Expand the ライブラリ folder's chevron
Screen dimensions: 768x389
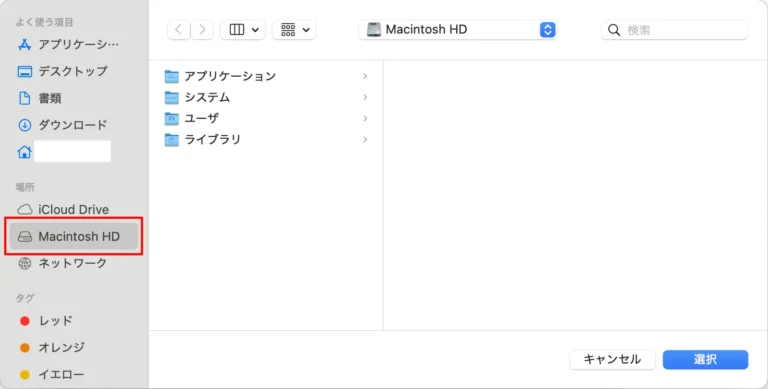[365, 140]
